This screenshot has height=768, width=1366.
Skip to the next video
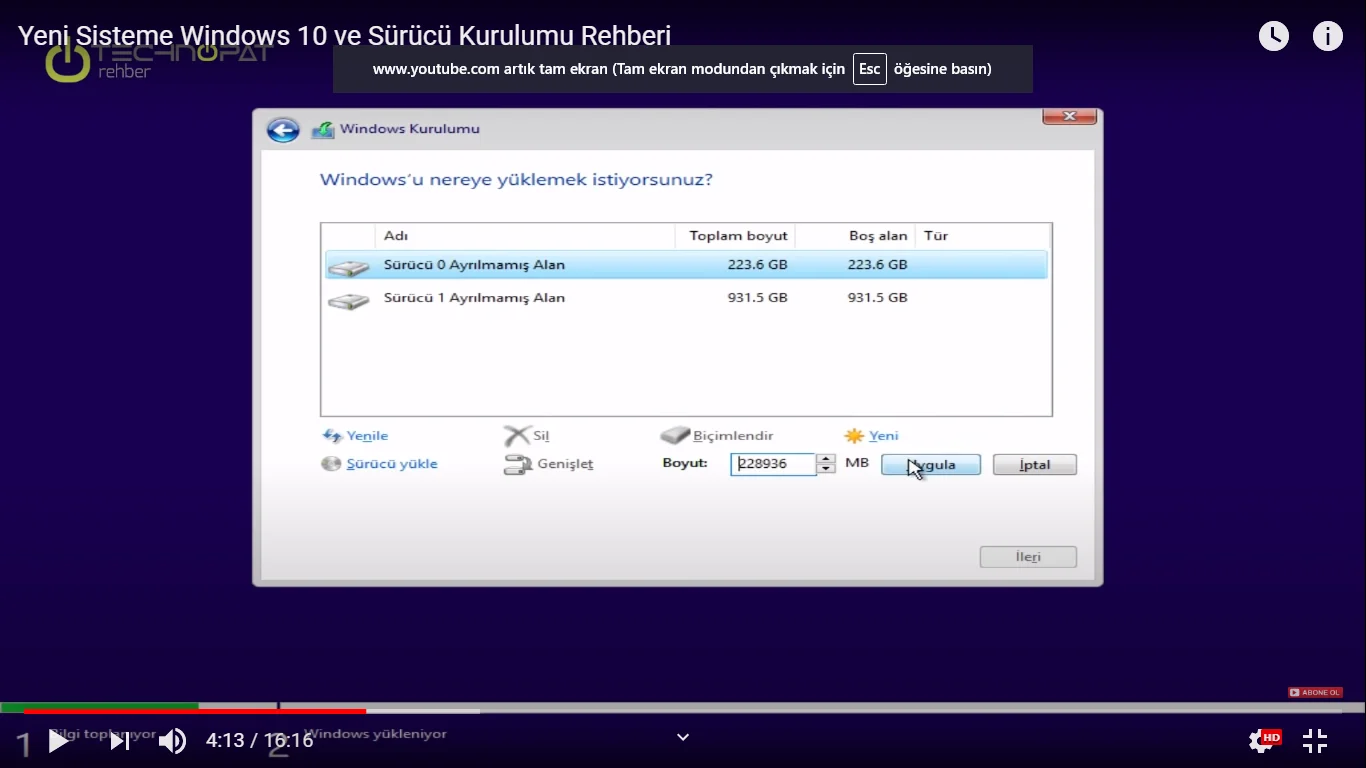(119, 741)
